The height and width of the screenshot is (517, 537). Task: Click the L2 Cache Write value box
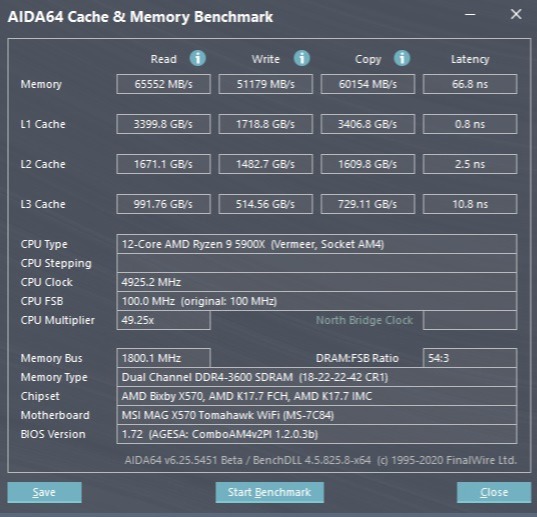pos(265,164)
